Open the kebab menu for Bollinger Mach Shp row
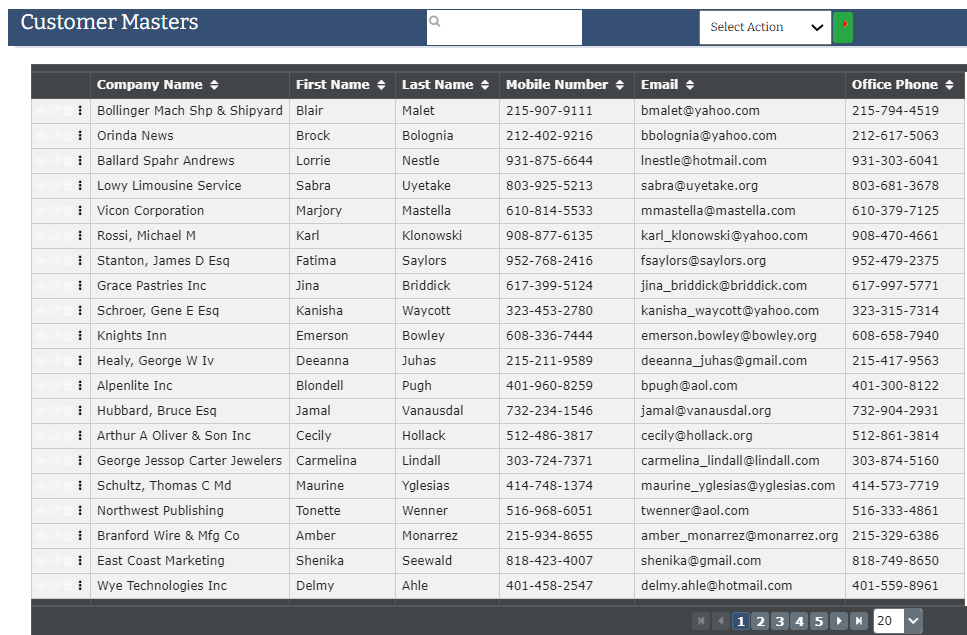The width and height of the screenshot is (967, 635). click(80, 111)
